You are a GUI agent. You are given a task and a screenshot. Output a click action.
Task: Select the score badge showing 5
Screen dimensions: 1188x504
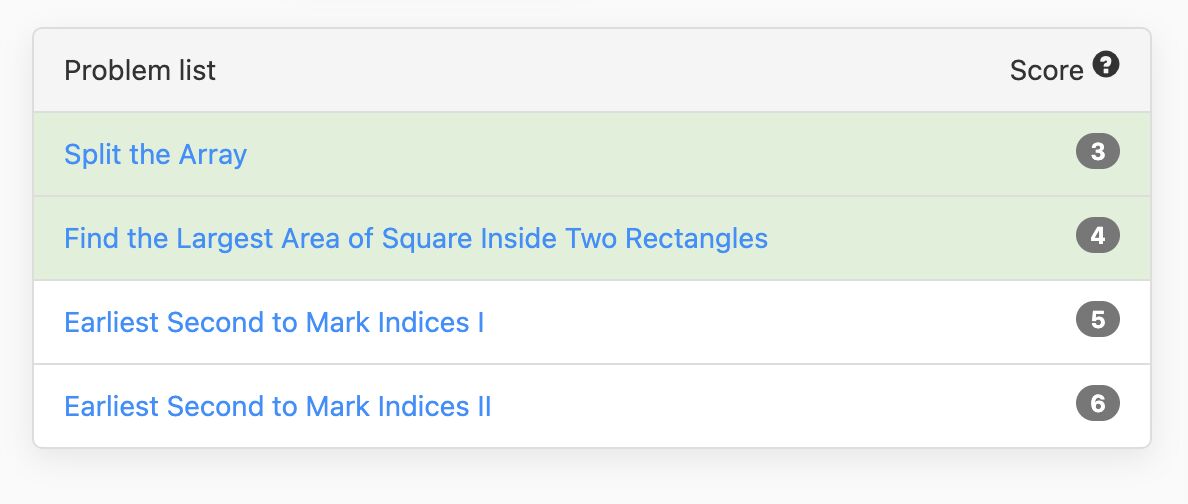coord(1098,320)
